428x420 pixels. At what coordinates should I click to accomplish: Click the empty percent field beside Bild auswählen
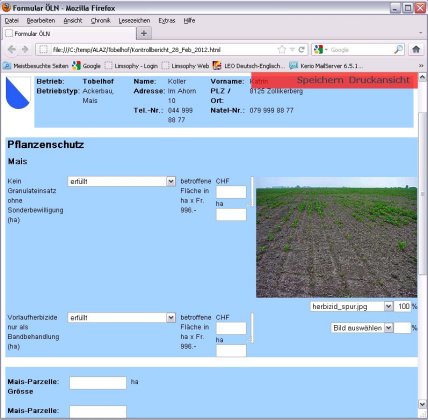click(x=402, y=328)
